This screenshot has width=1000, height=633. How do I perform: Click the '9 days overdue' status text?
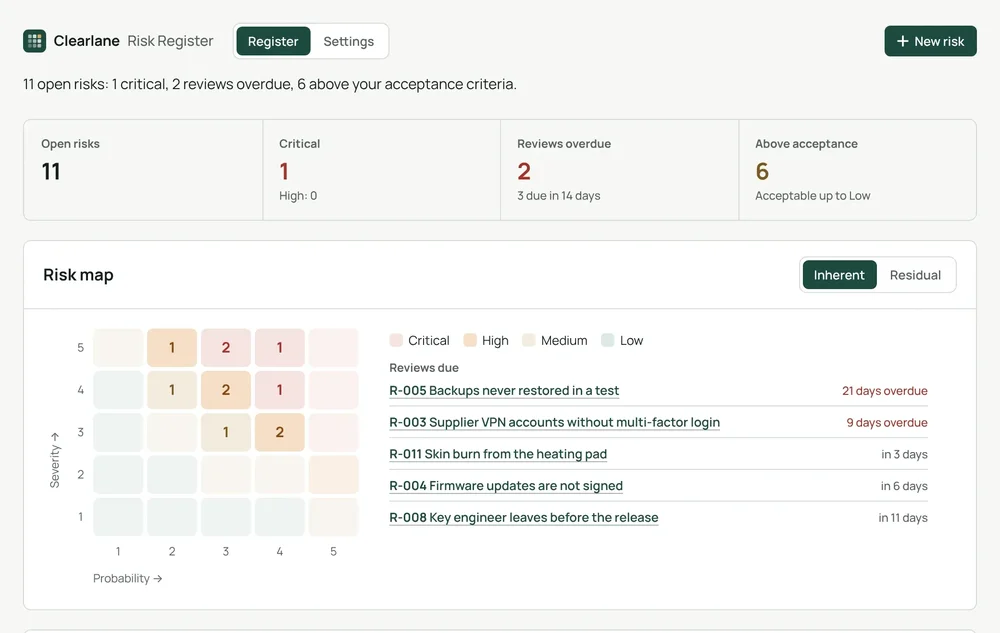click(x=887, y=423)
